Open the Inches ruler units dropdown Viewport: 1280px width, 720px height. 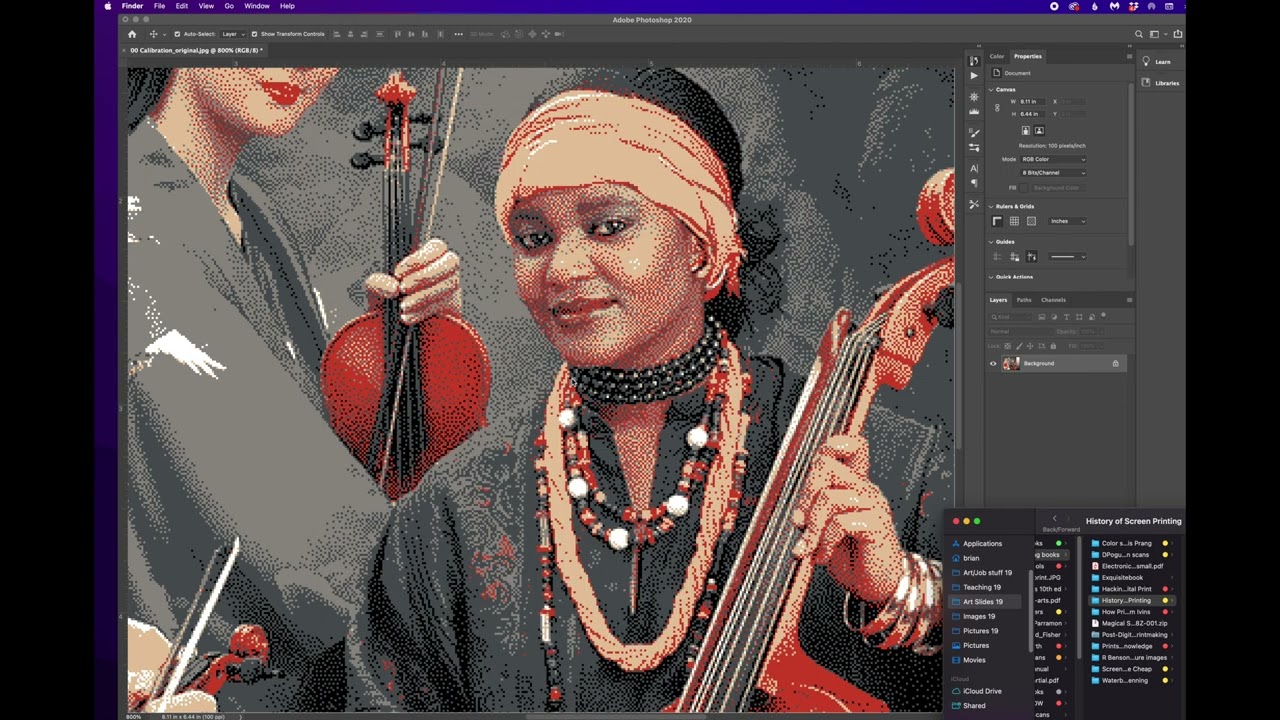pos(1067,221)
